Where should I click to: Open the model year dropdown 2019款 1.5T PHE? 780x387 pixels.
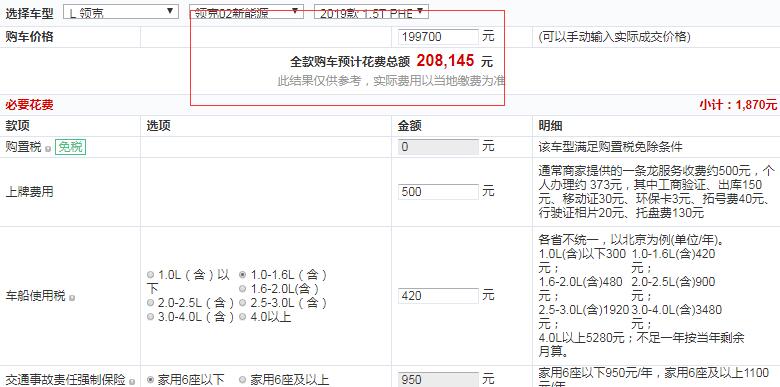click(371, 12)
